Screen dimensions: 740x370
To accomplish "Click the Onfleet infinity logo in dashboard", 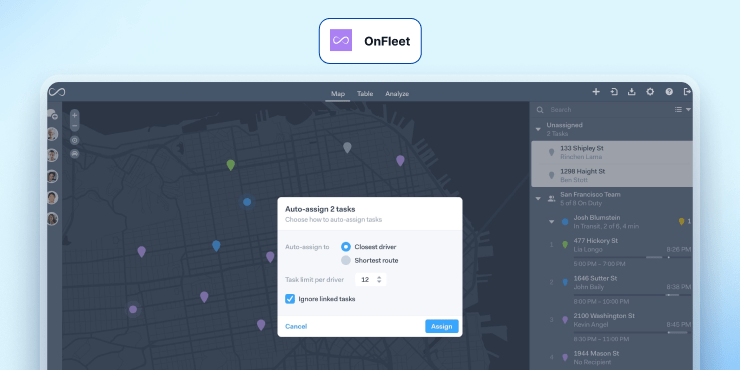I will 57,92.
